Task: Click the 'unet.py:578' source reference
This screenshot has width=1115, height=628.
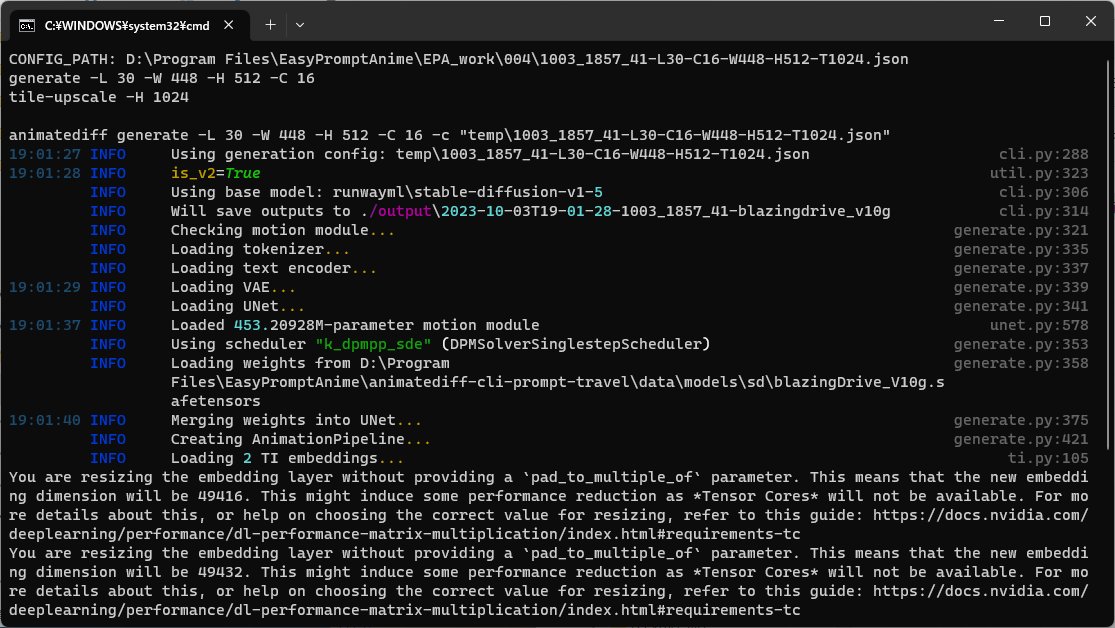Action: click(x=1039, y=325)
